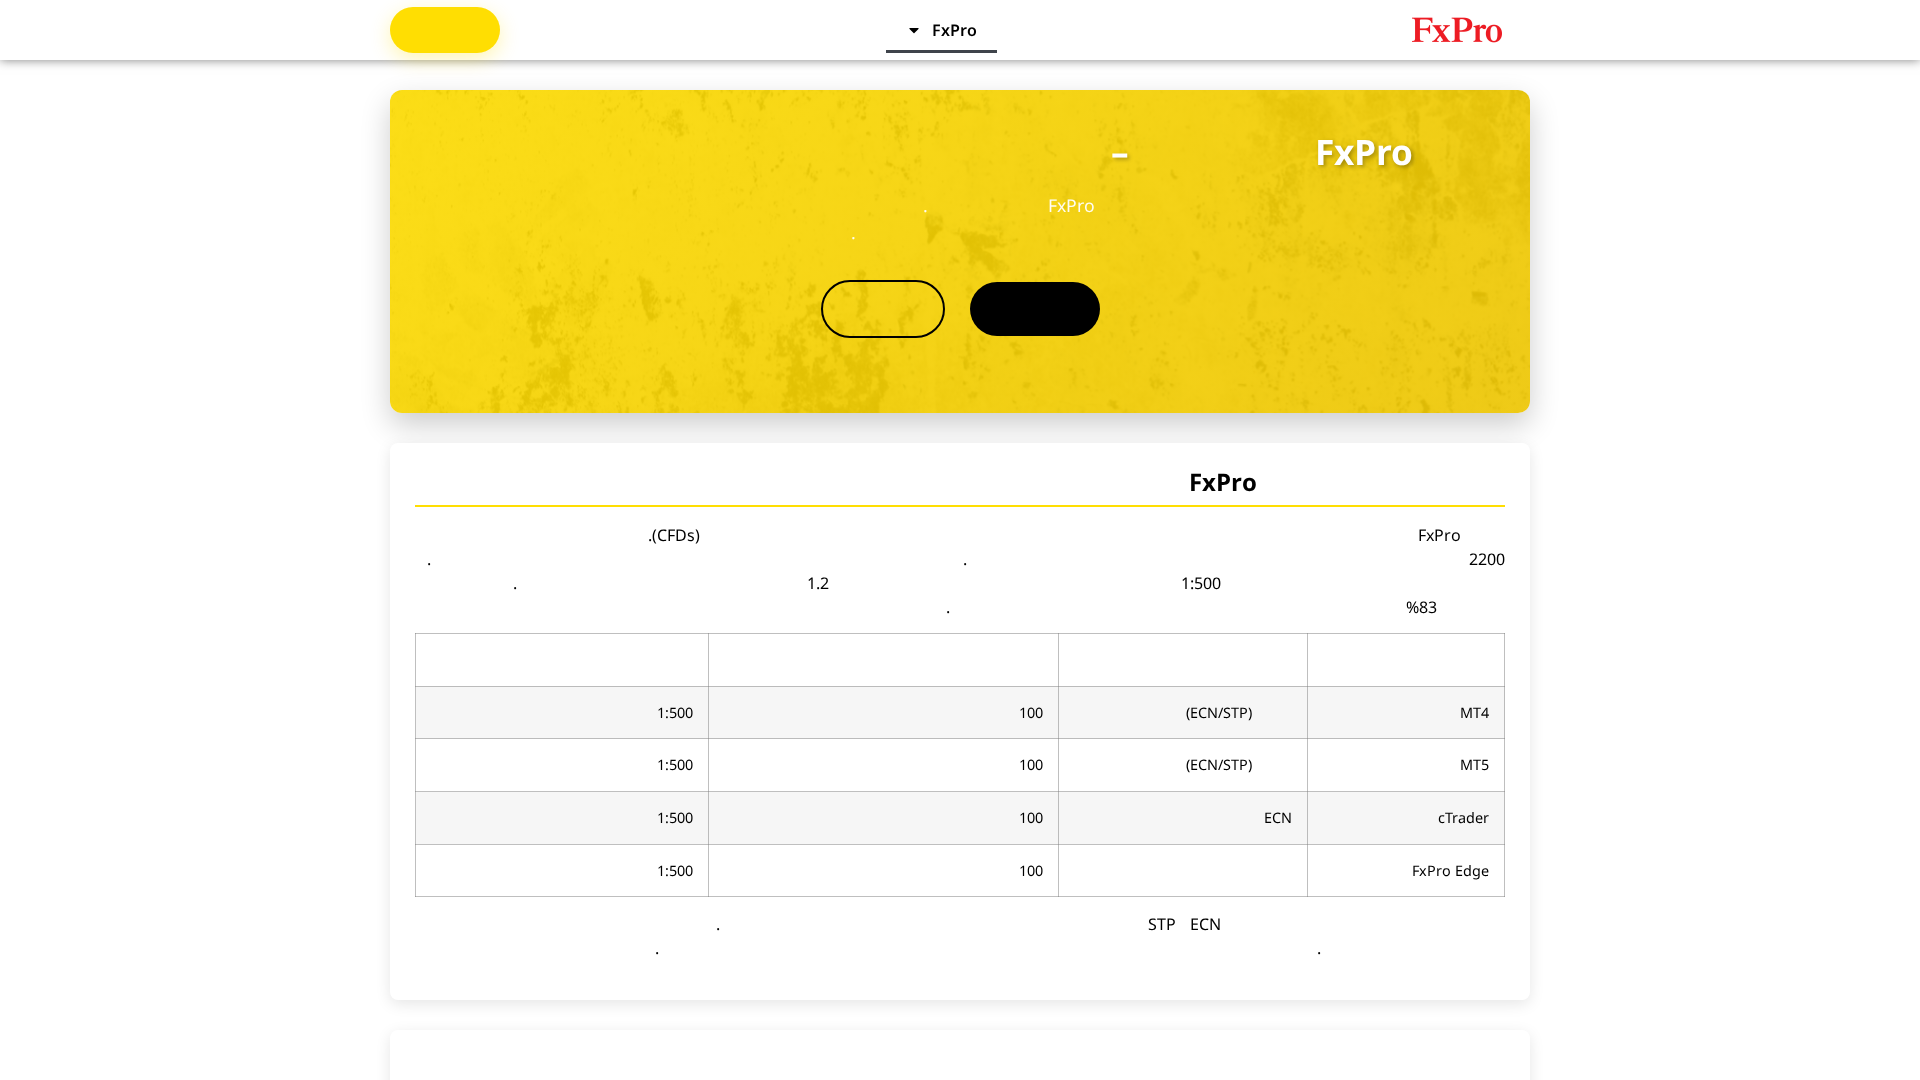Click the outlined pill button in the banner

tap(882, 308)
